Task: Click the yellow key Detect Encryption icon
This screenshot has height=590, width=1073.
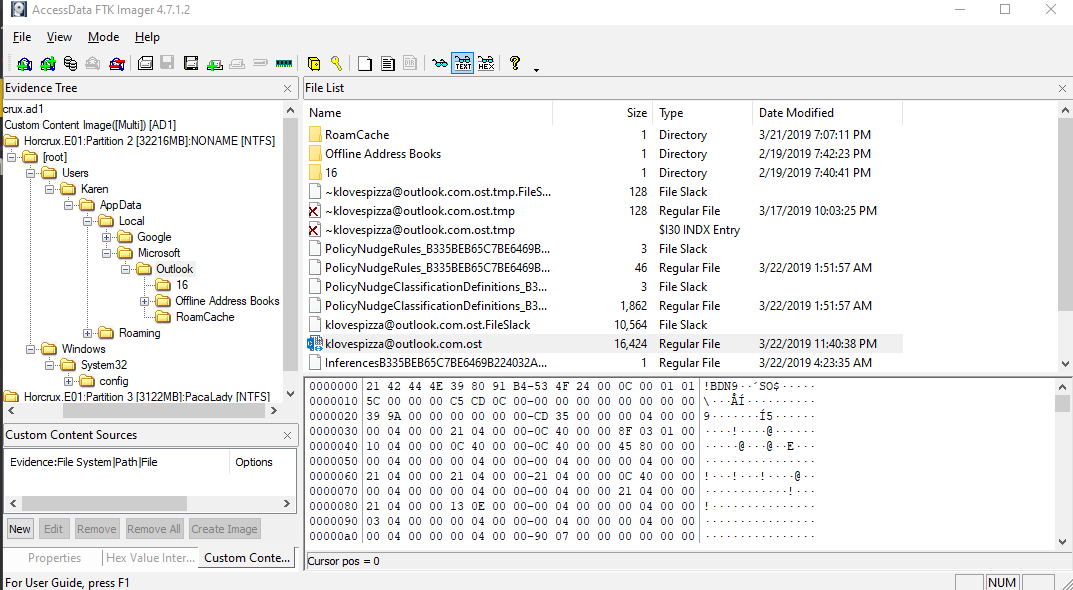Action: [x=337, y=63]
